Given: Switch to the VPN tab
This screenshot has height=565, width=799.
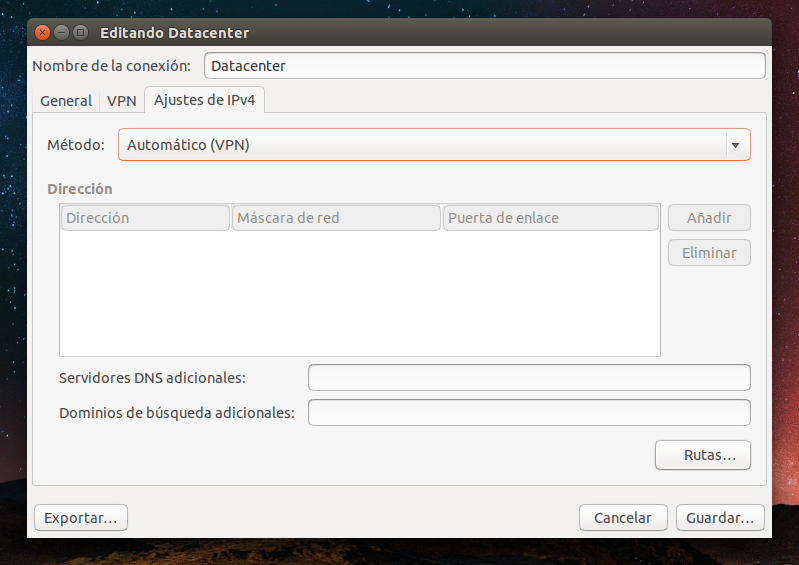Looking at the screenshot, I should [x=121, y=101].
